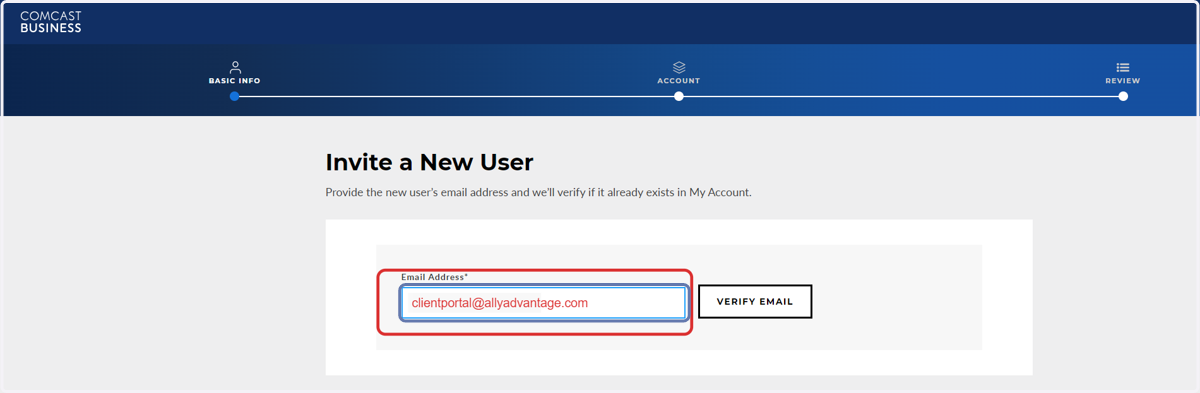
Task: Focus the Email Address input field
Action: tap(543, 303)
